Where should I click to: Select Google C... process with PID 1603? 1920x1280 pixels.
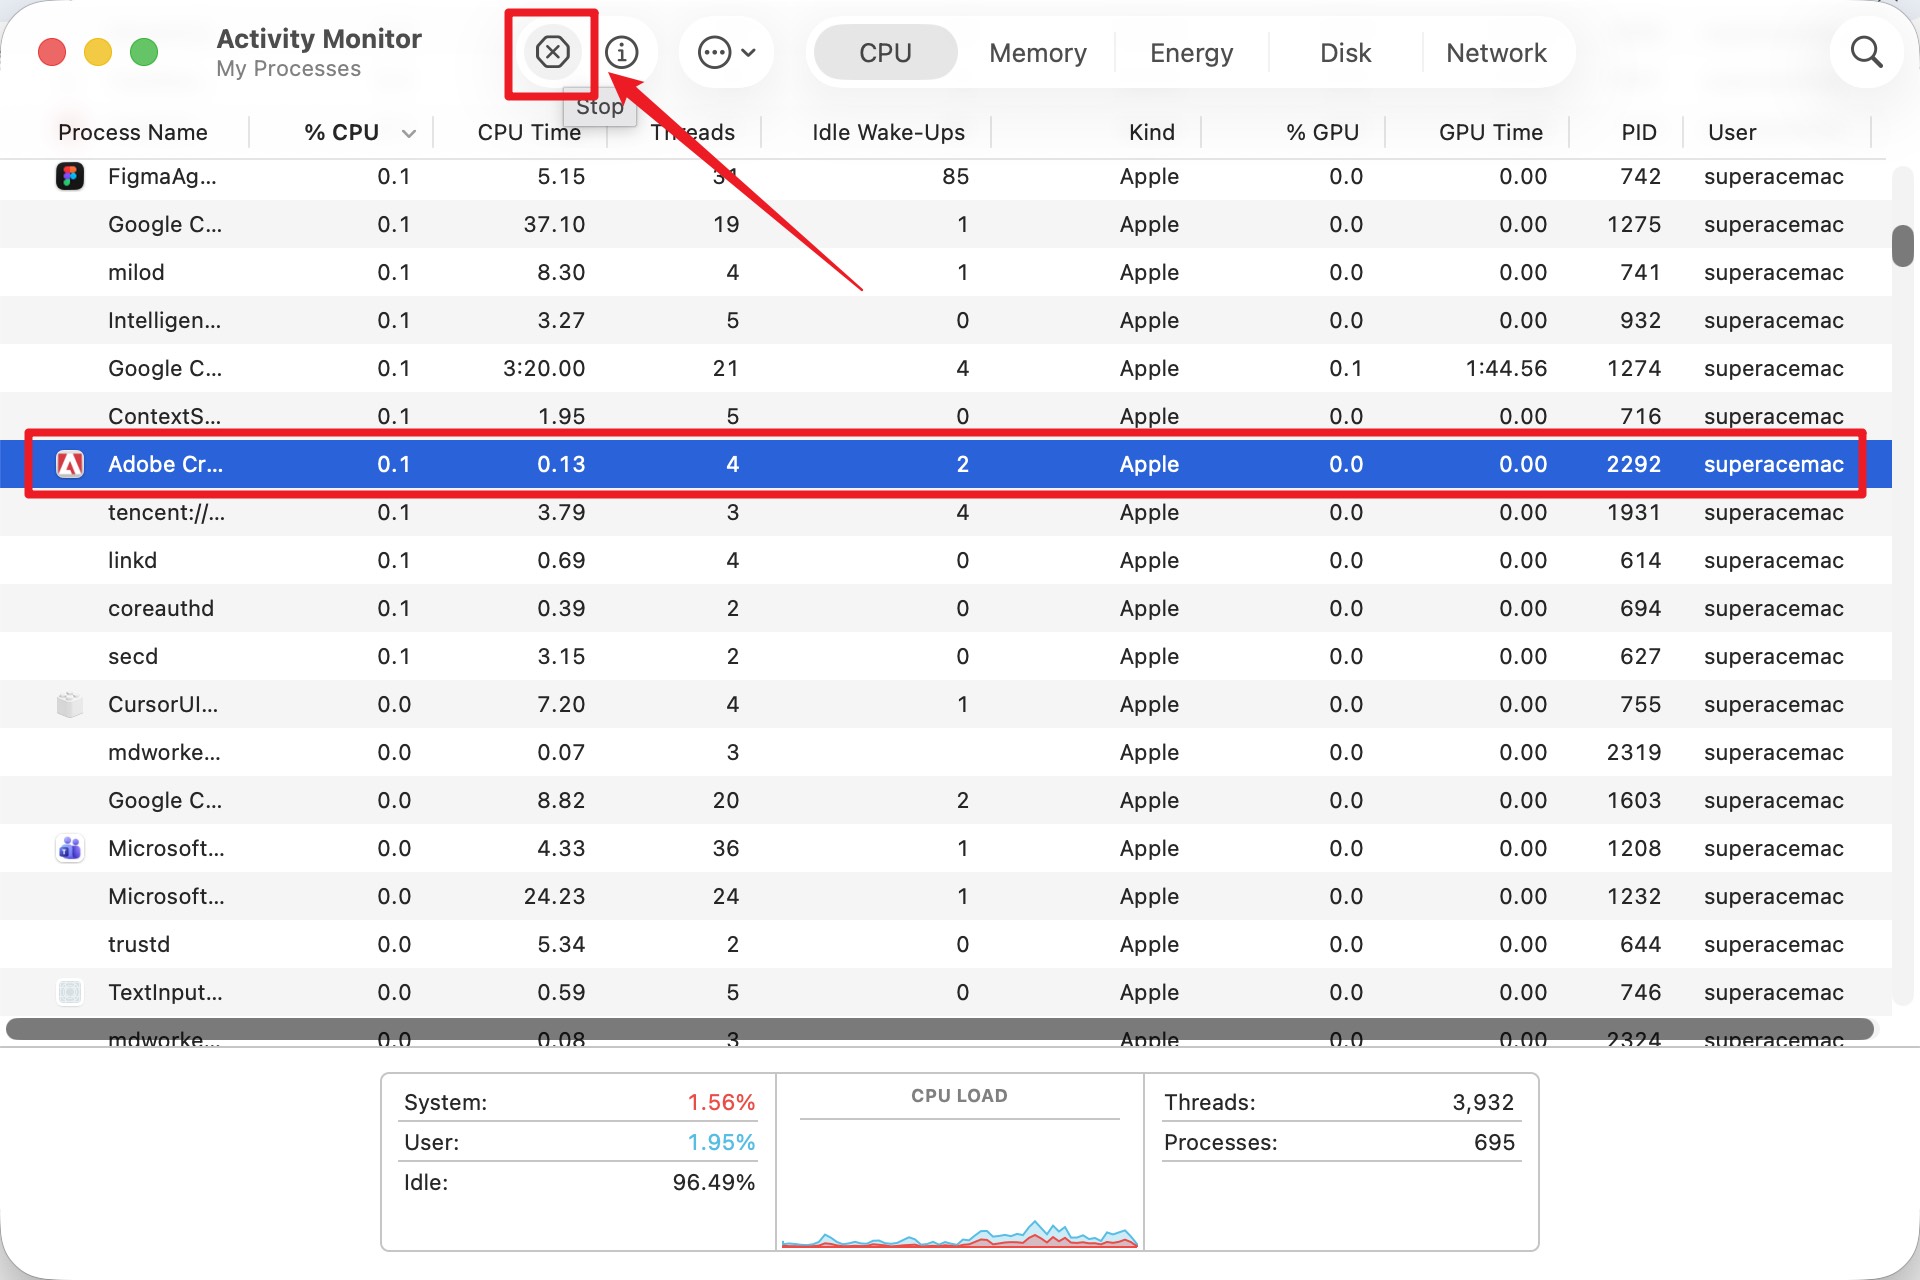pos(946,800)
